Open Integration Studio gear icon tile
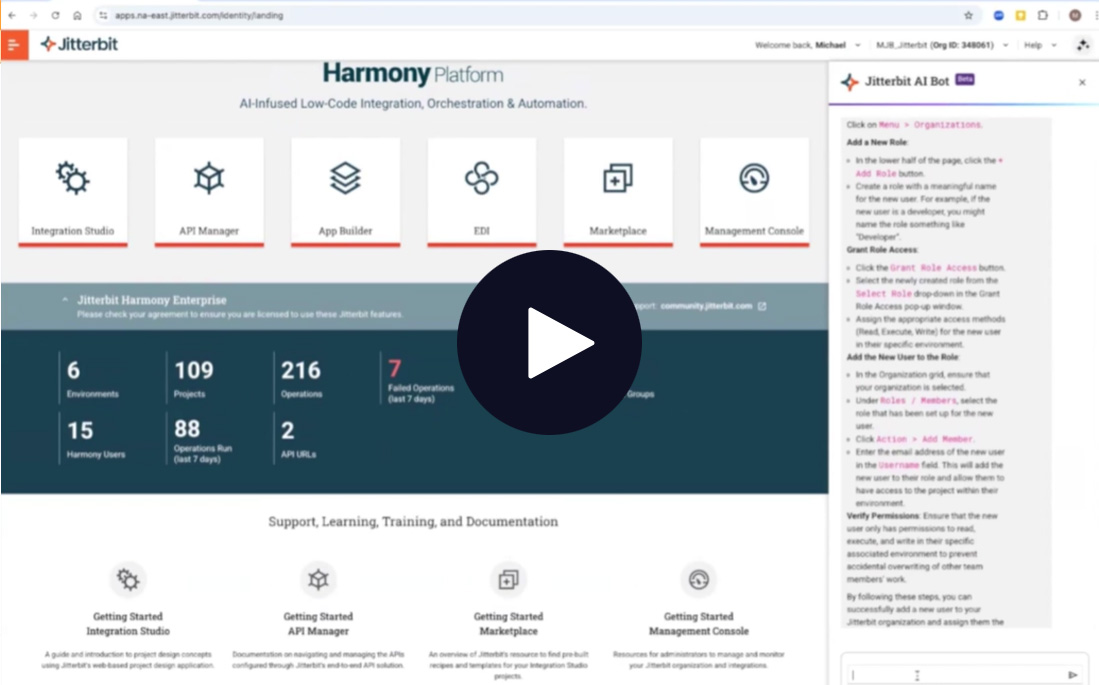This screenshot has height=685, width=1099. tap(72, 178)
